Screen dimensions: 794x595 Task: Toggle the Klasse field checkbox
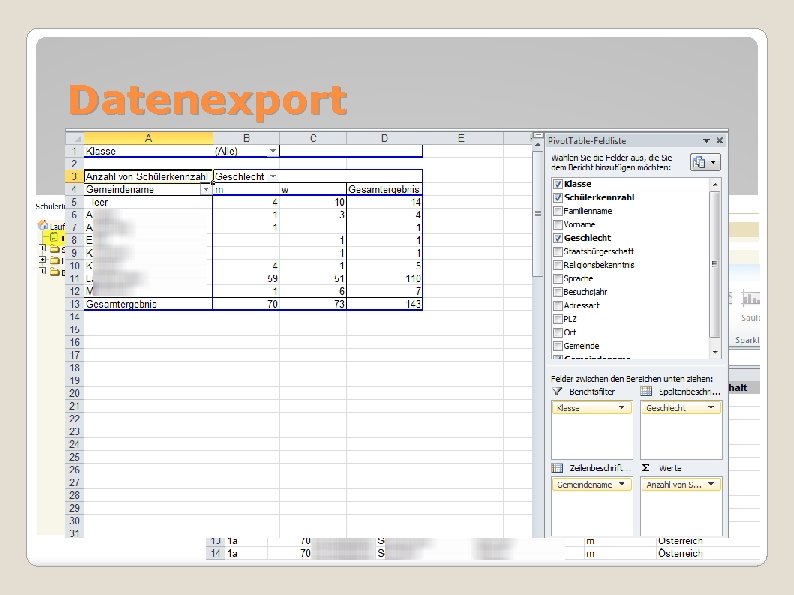(558, 184)
